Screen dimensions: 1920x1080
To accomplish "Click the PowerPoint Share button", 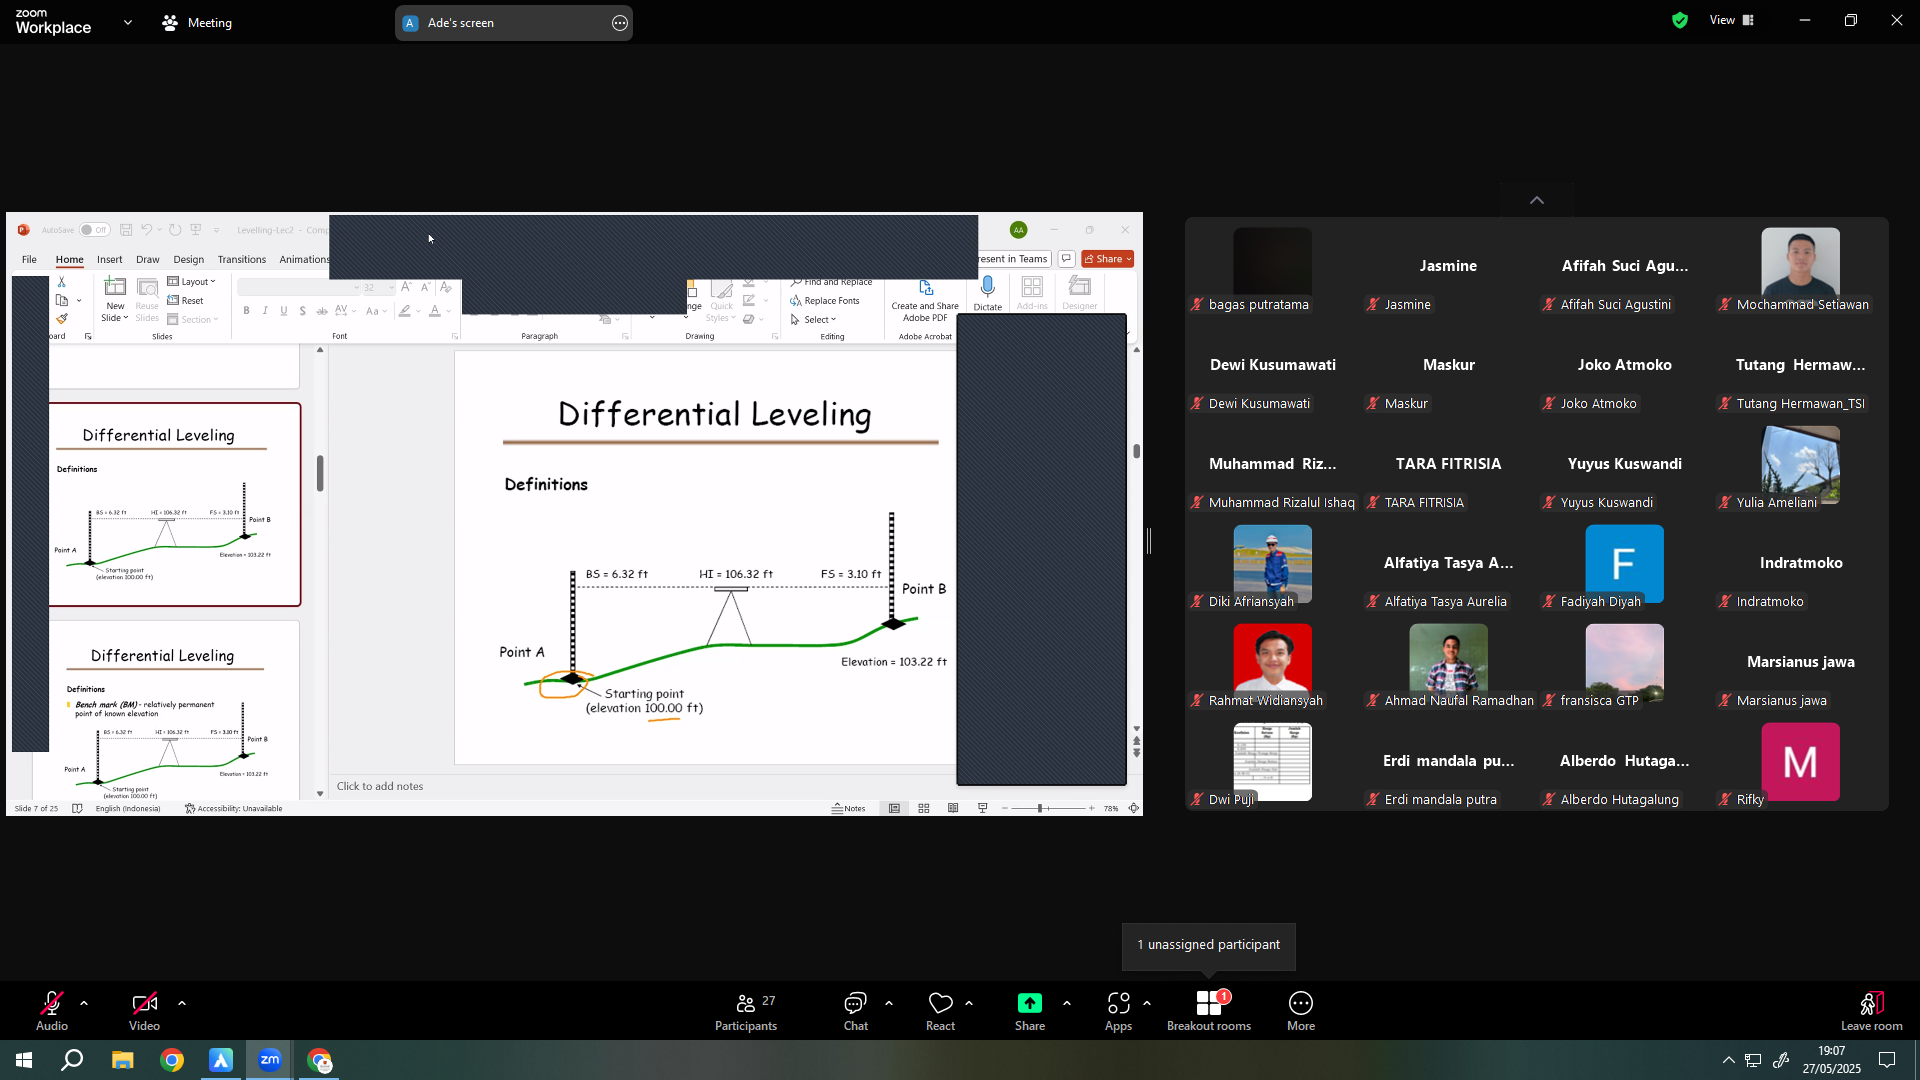I will click(1107, 259).
